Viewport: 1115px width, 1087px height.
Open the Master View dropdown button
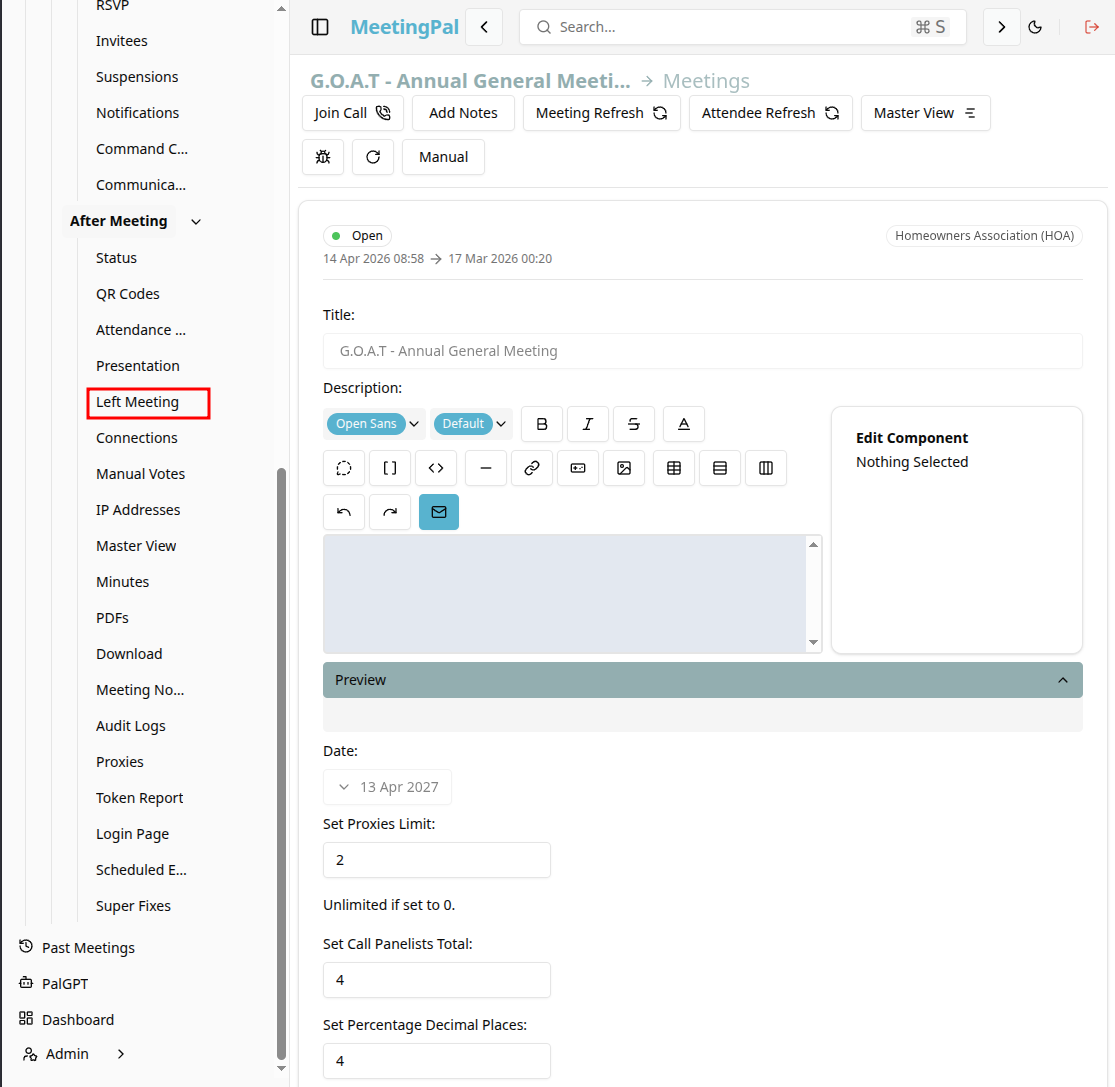pos(925,113)
